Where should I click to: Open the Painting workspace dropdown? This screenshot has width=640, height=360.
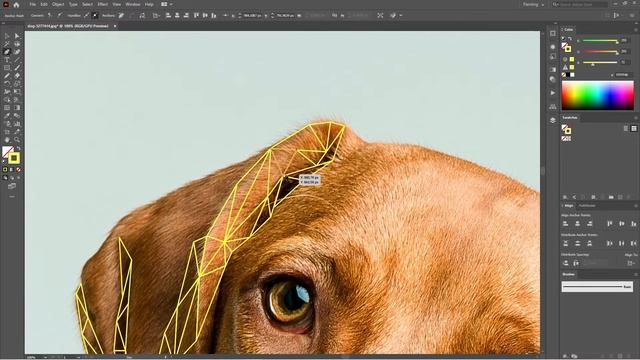pos(533,4)
